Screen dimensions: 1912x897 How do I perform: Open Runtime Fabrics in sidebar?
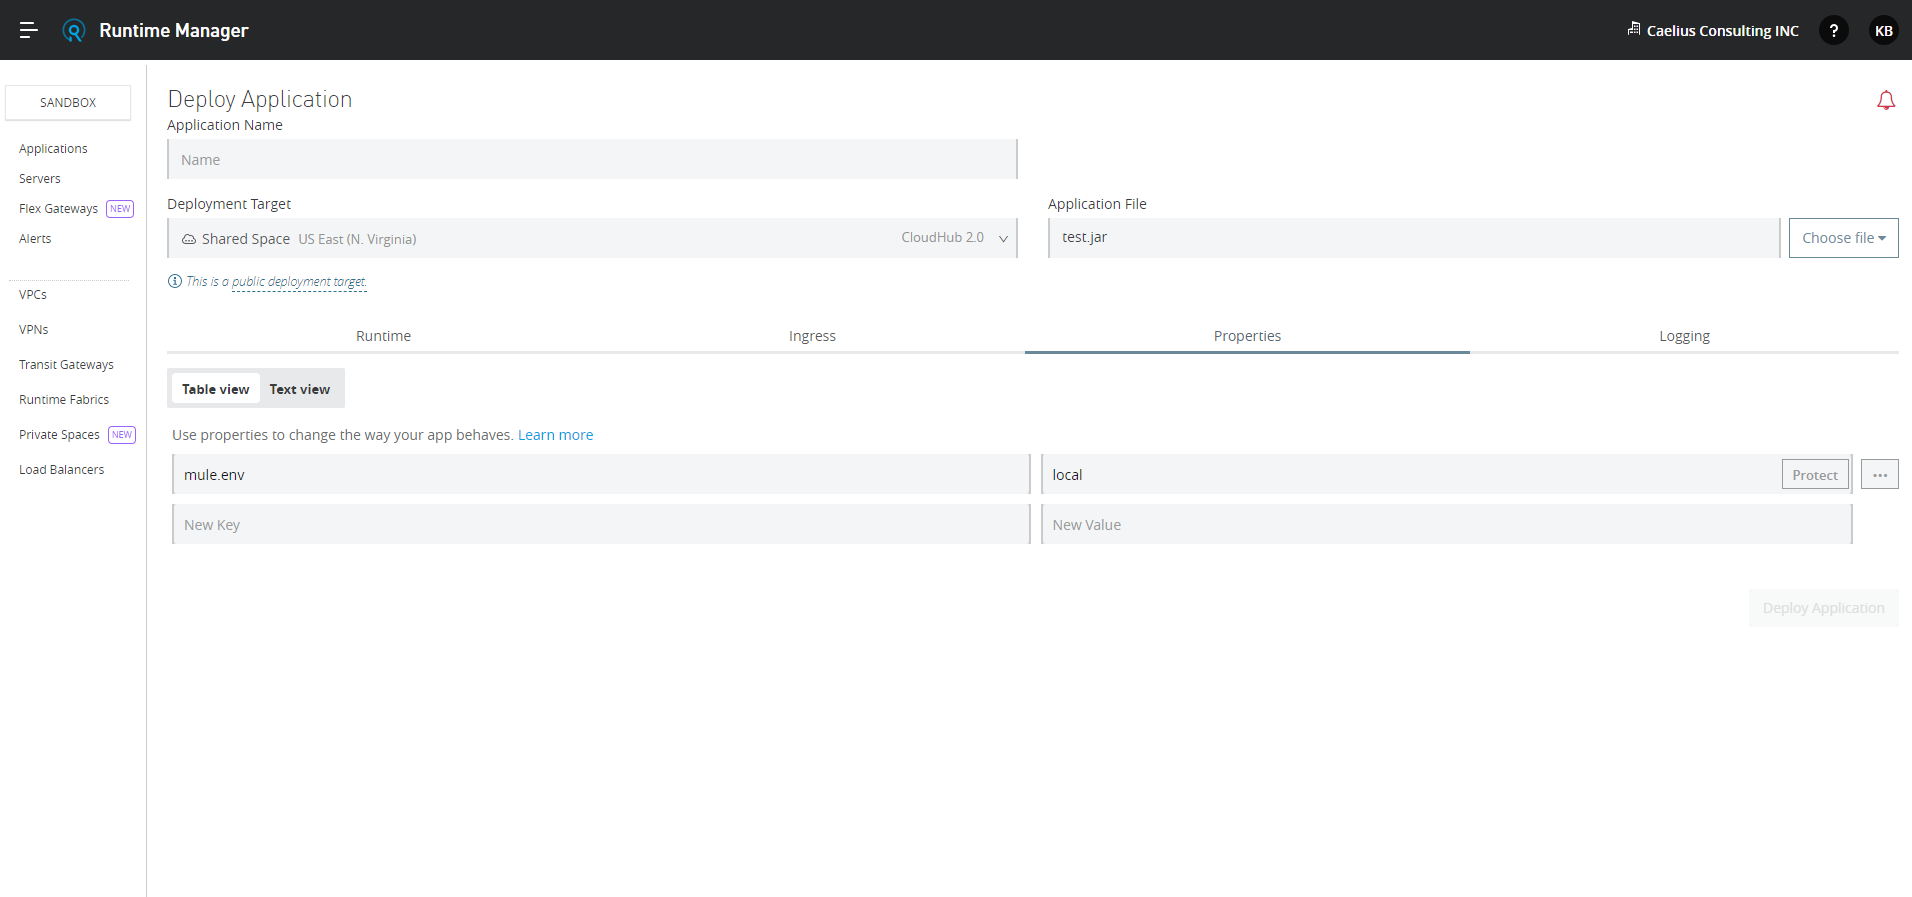coord(64,400)
